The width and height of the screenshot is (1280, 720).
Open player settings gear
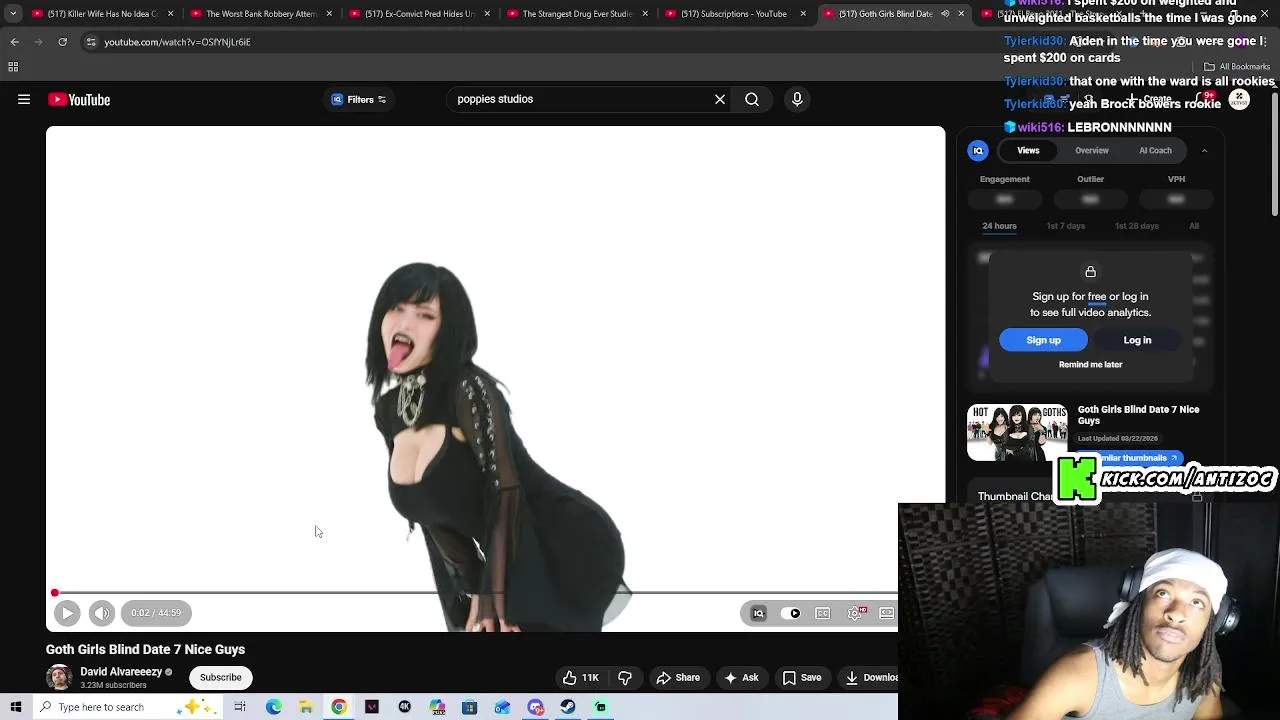855,613
